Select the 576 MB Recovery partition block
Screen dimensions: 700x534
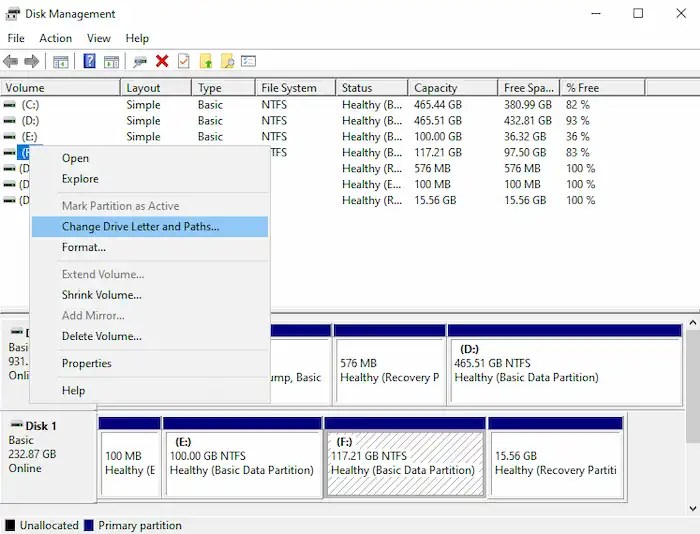tap(390, 365)
